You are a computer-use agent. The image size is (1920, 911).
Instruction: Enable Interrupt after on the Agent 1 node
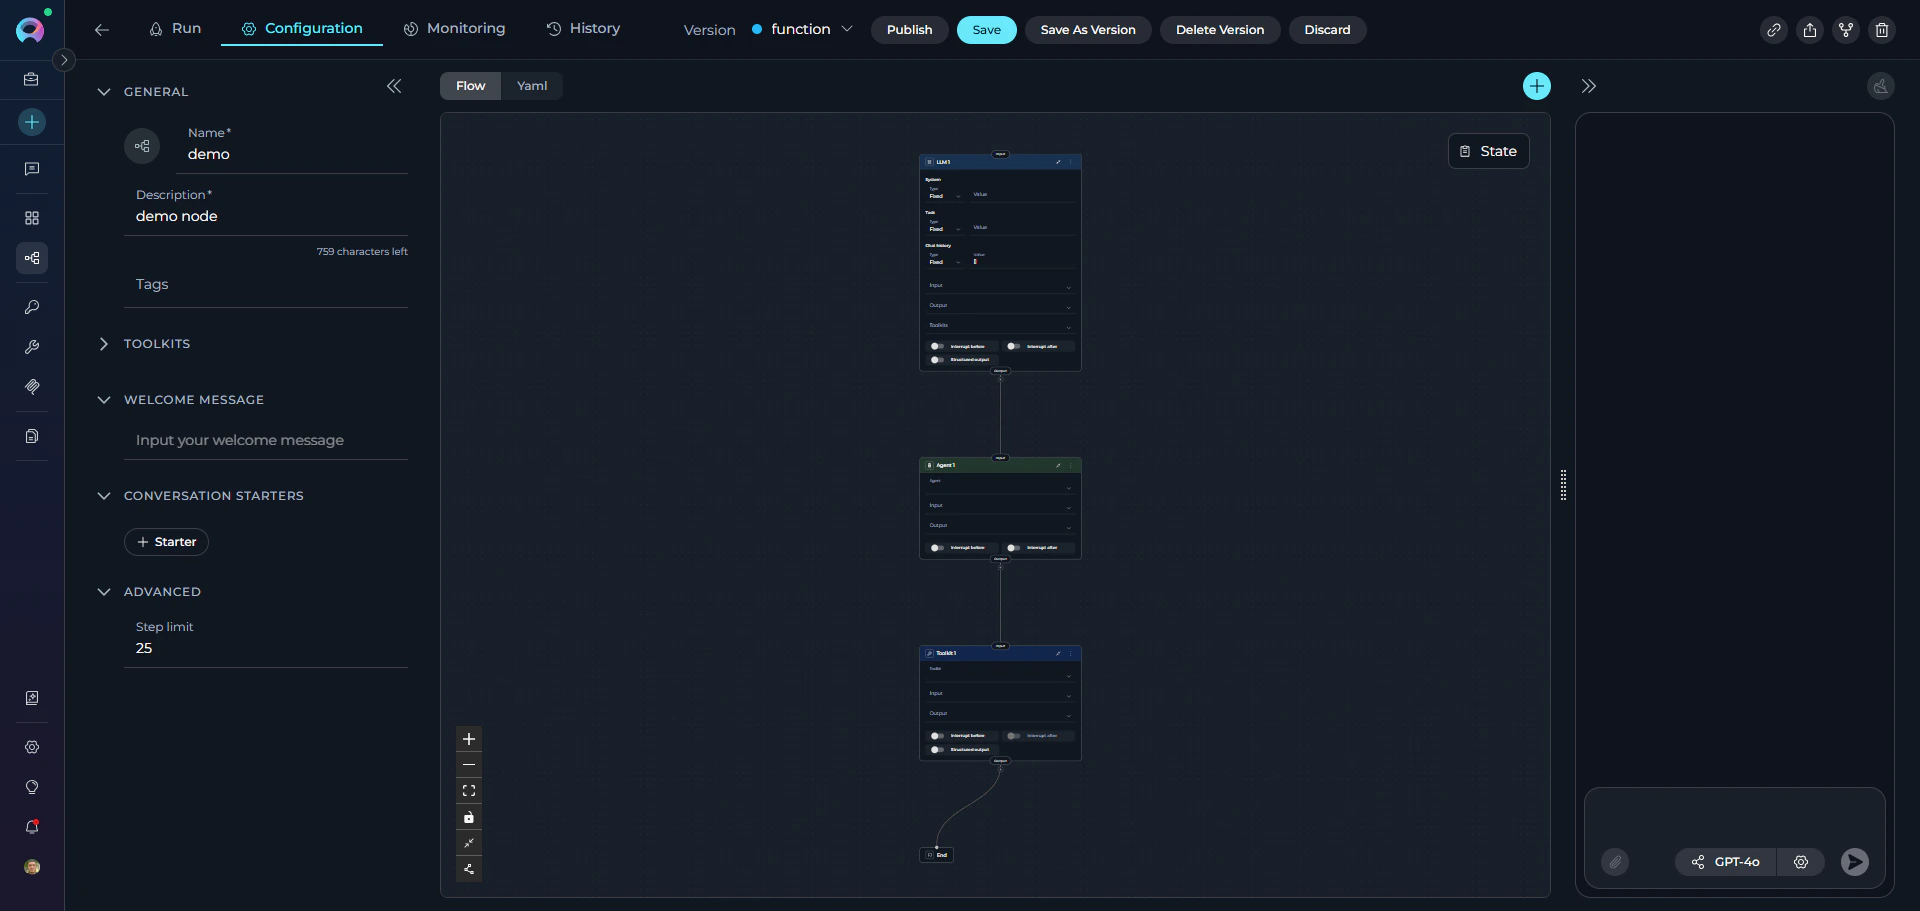pyautogui.click(x=1014, y=548)
